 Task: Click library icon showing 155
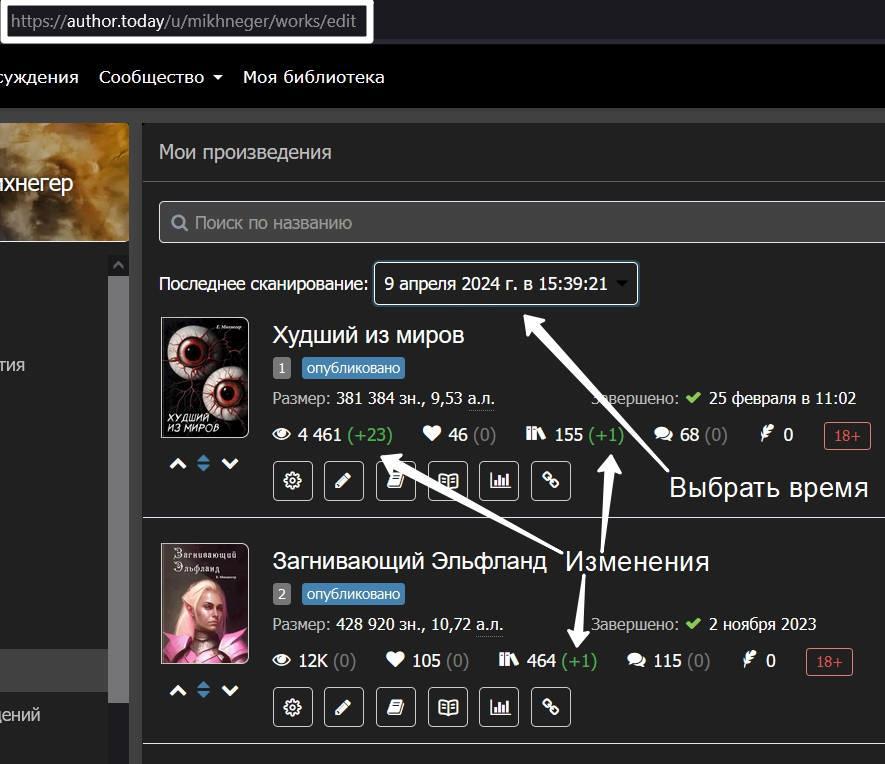pos(536,433)
